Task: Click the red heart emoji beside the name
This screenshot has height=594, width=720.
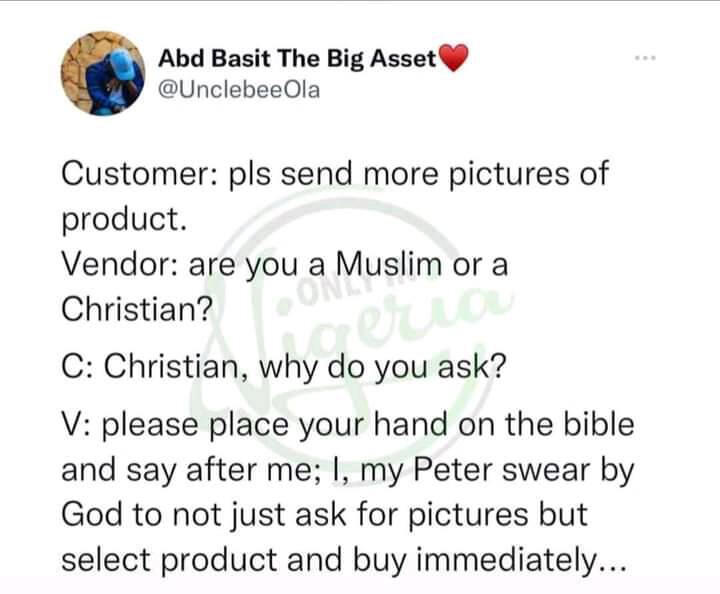Action: point(454,61)
